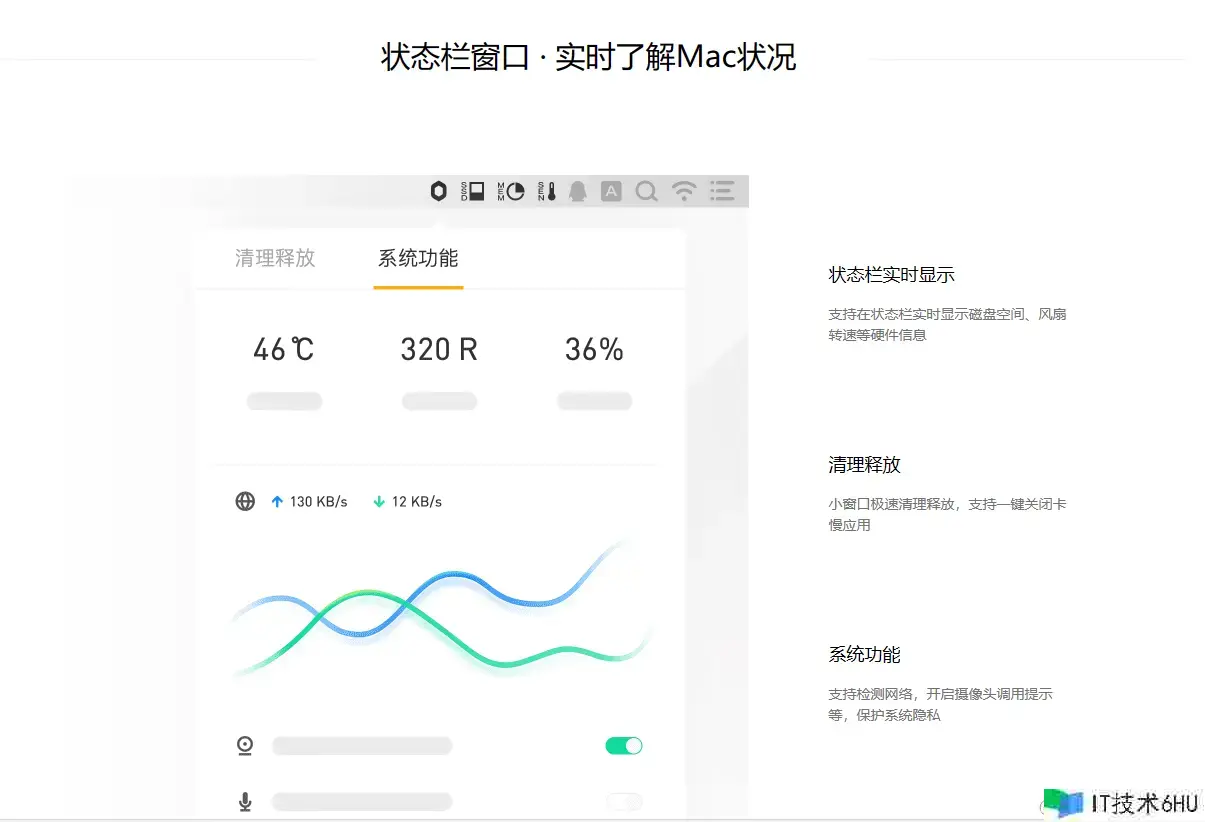Click the microphone icon in the list
Screen dimensions: 1205x822
tap(245, 802)
